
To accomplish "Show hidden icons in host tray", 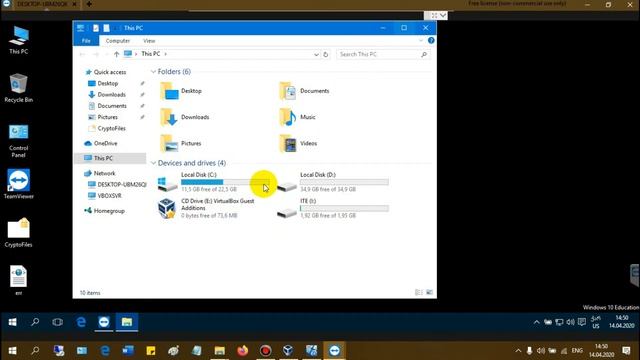I will (518, 351).
